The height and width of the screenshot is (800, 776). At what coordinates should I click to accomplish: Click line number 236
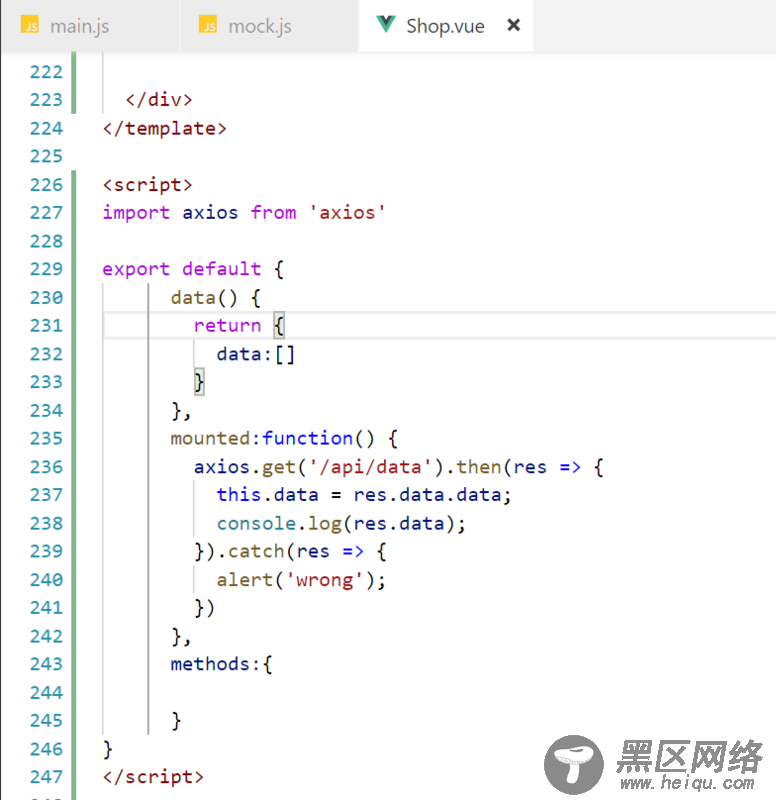[46, 467]
